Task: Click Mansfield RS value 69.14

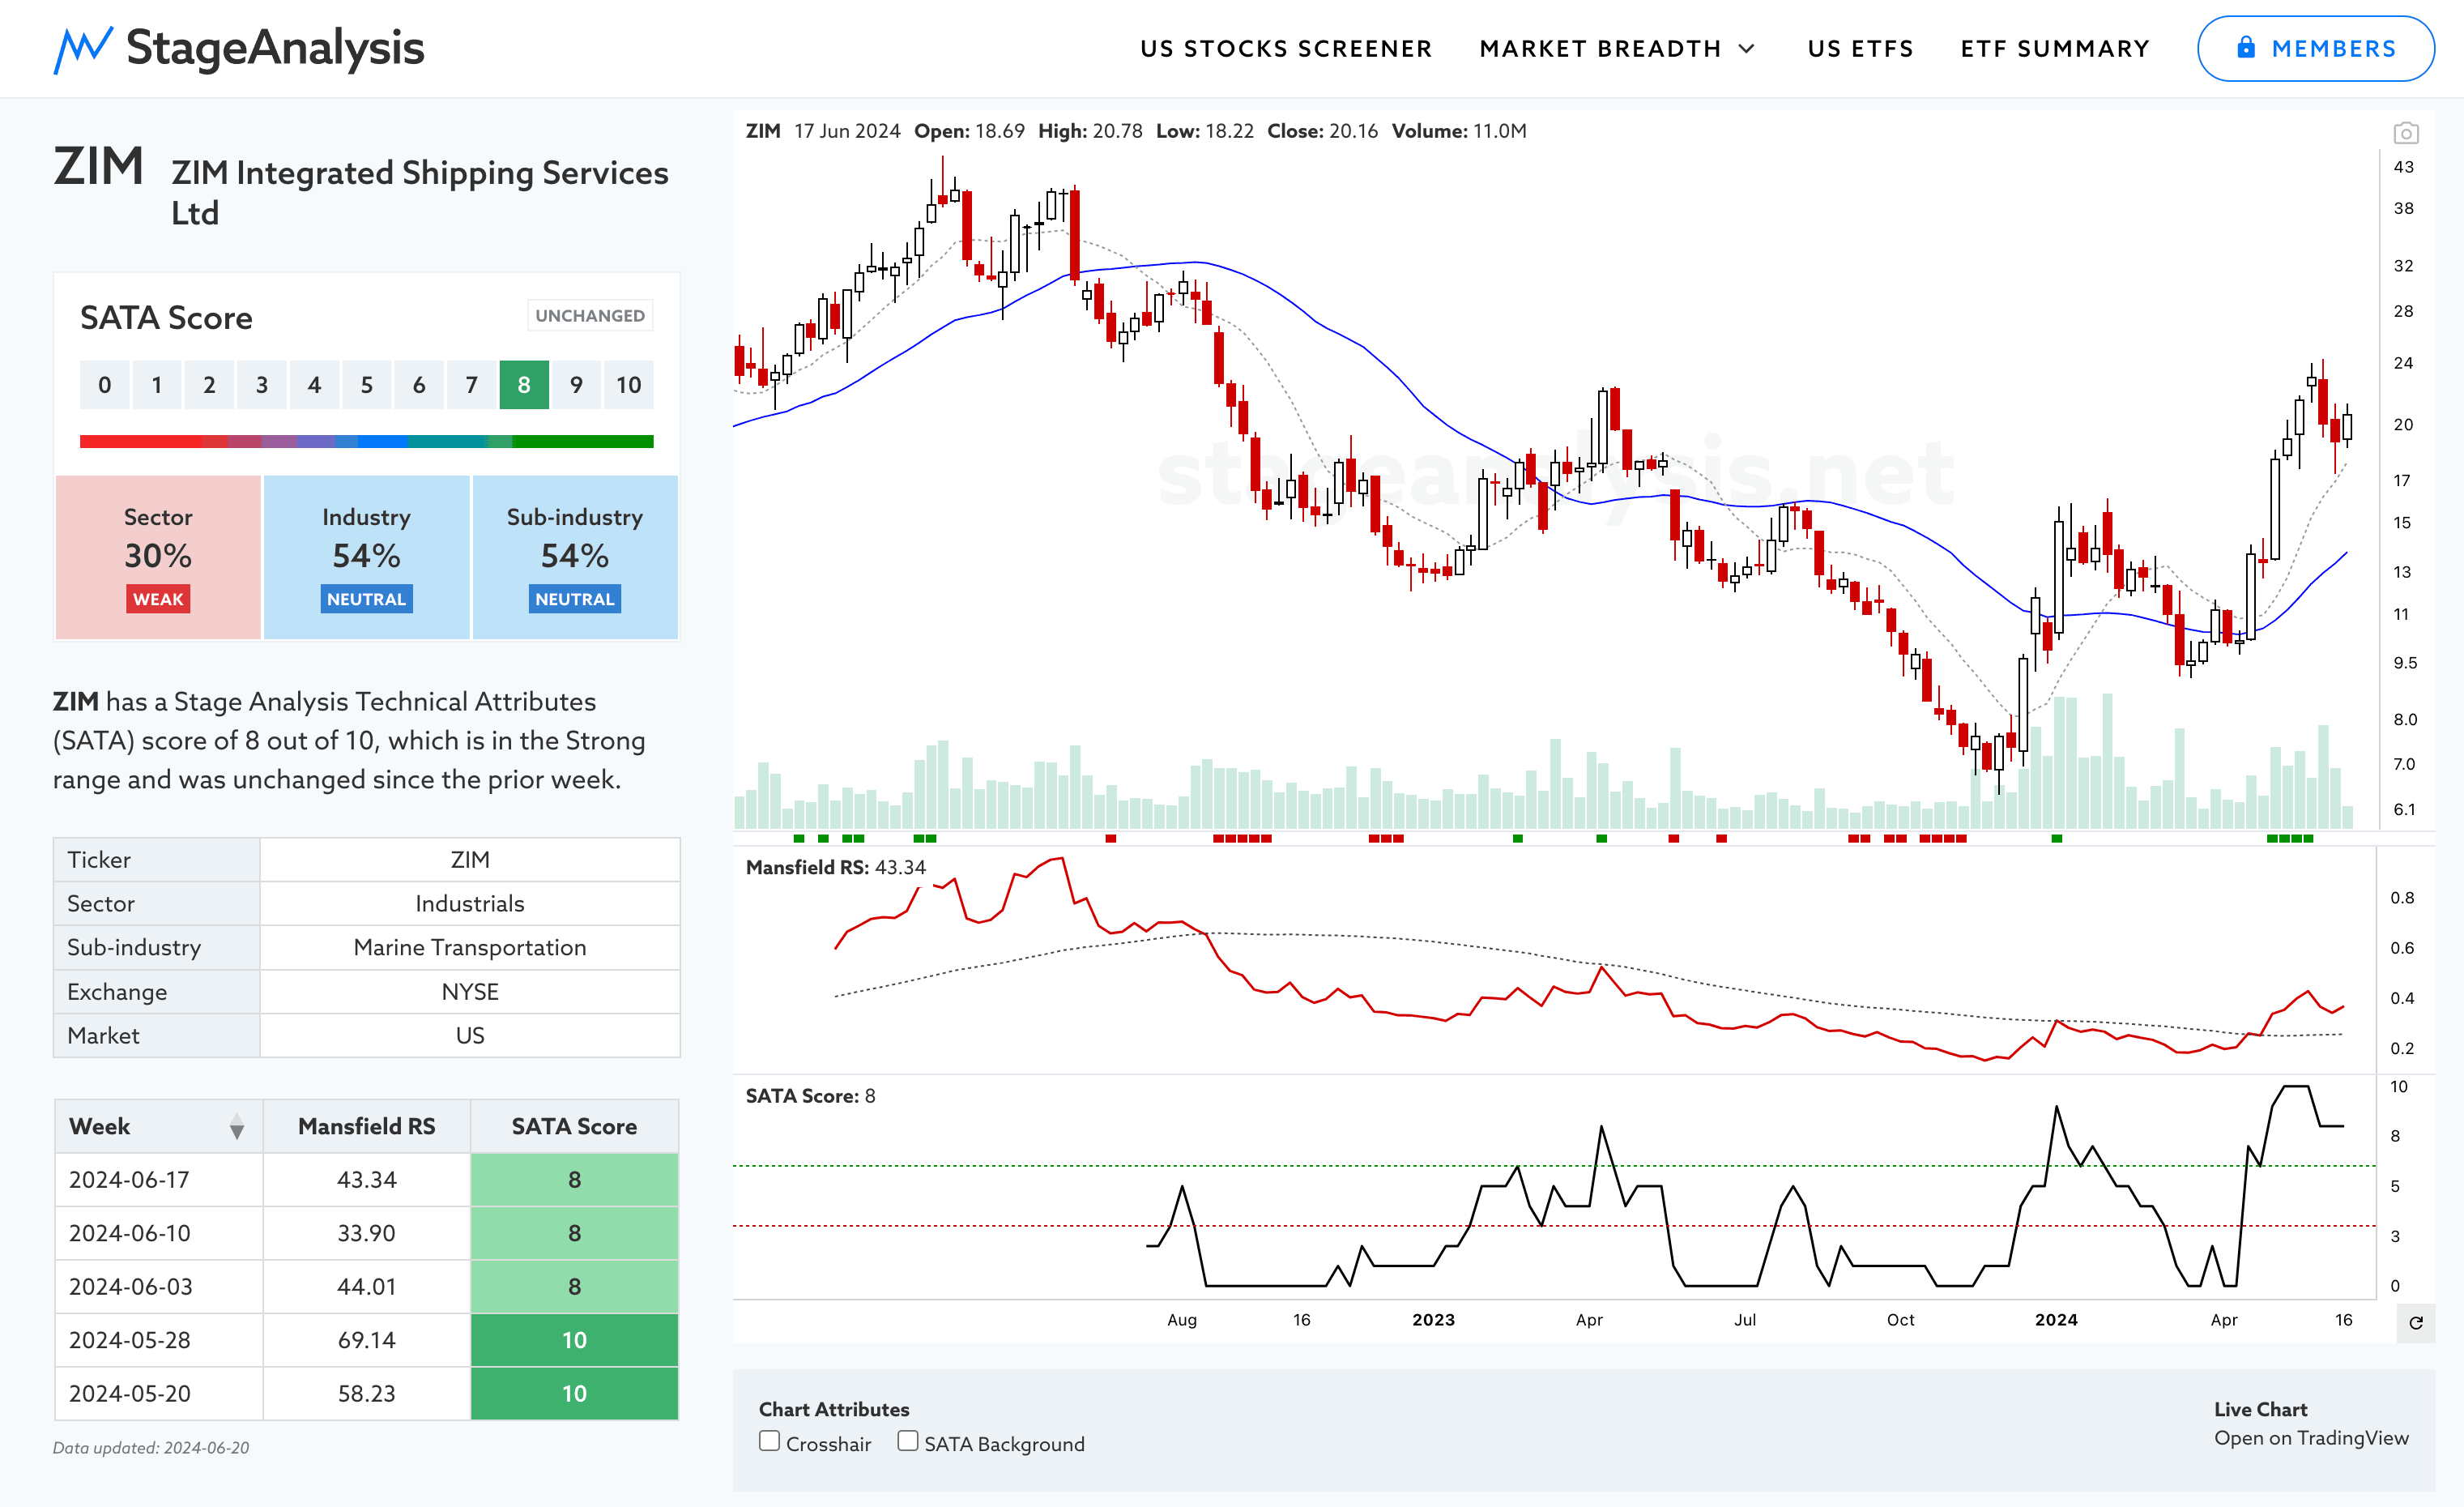Action: click(367, 1340)
